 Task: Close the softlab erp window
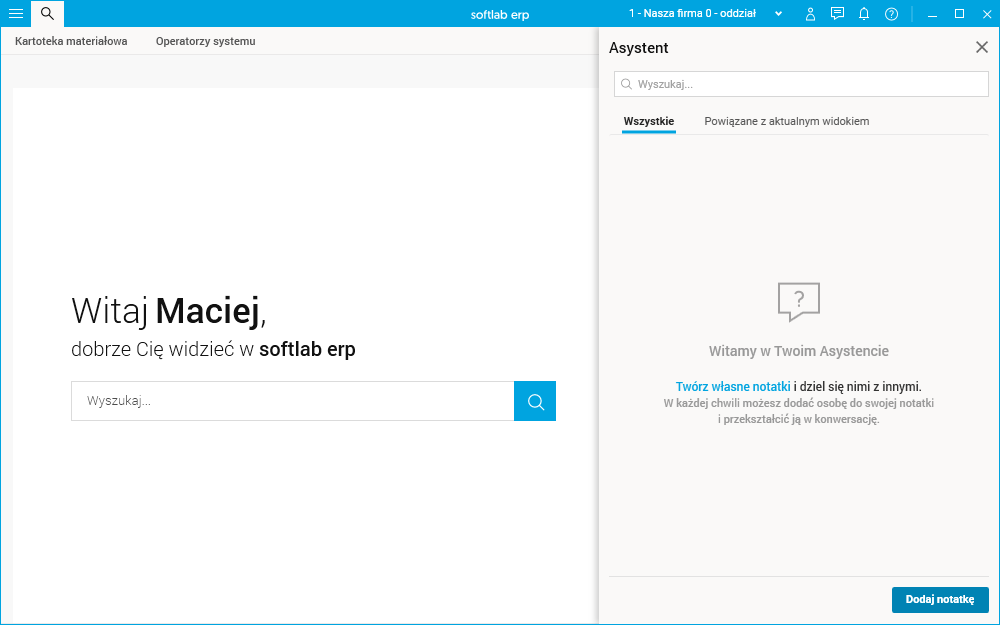point(987,14)
